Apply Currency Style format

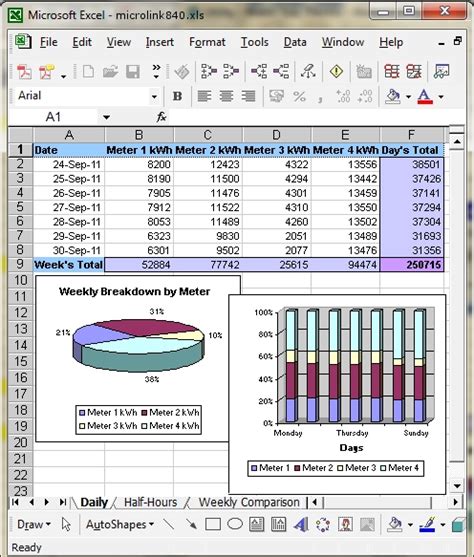[x=276, y=96]
